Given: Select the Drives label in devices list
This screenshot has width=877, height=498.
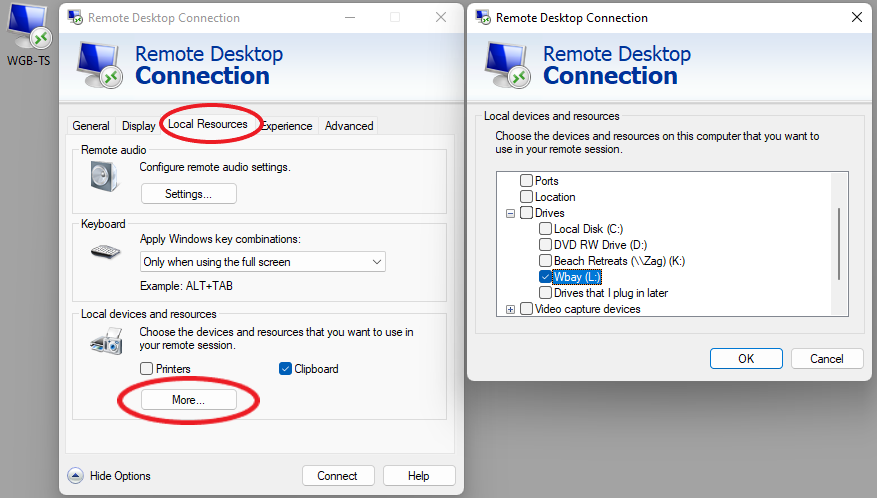Looking at the screenshot, I should point(549,213).
